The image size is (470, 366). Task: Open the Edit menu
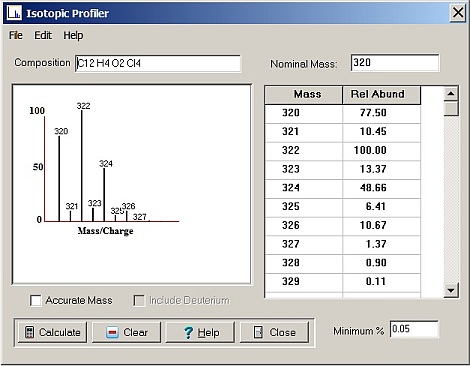pyautogui.click(x=43, y=35)
